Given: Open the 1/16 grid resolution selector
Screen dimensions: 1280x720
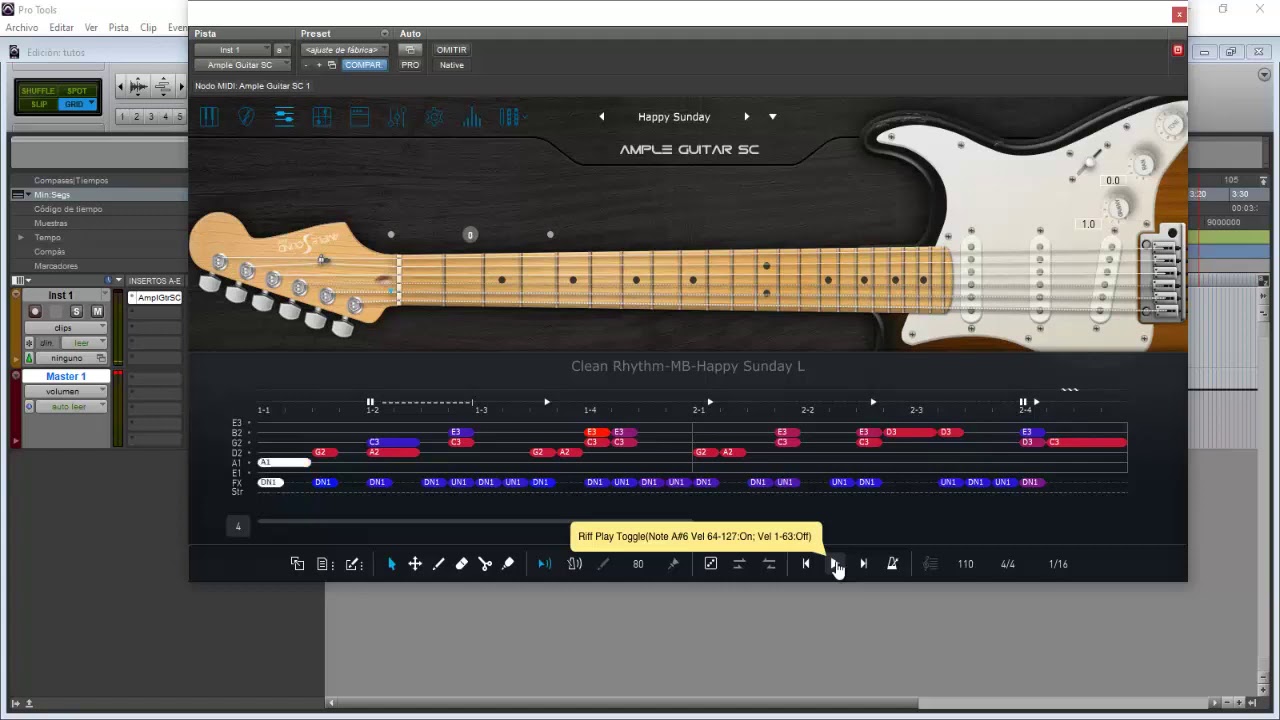Looking at the screenshot, I should point(1058,564).
